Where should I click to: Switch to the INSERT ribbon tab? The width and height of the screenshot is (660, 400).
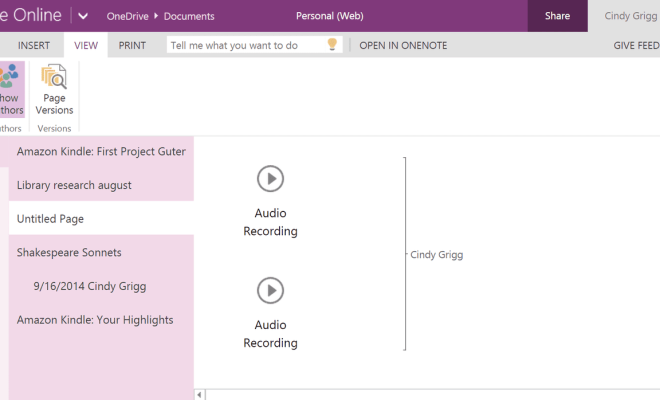point(34,45)
